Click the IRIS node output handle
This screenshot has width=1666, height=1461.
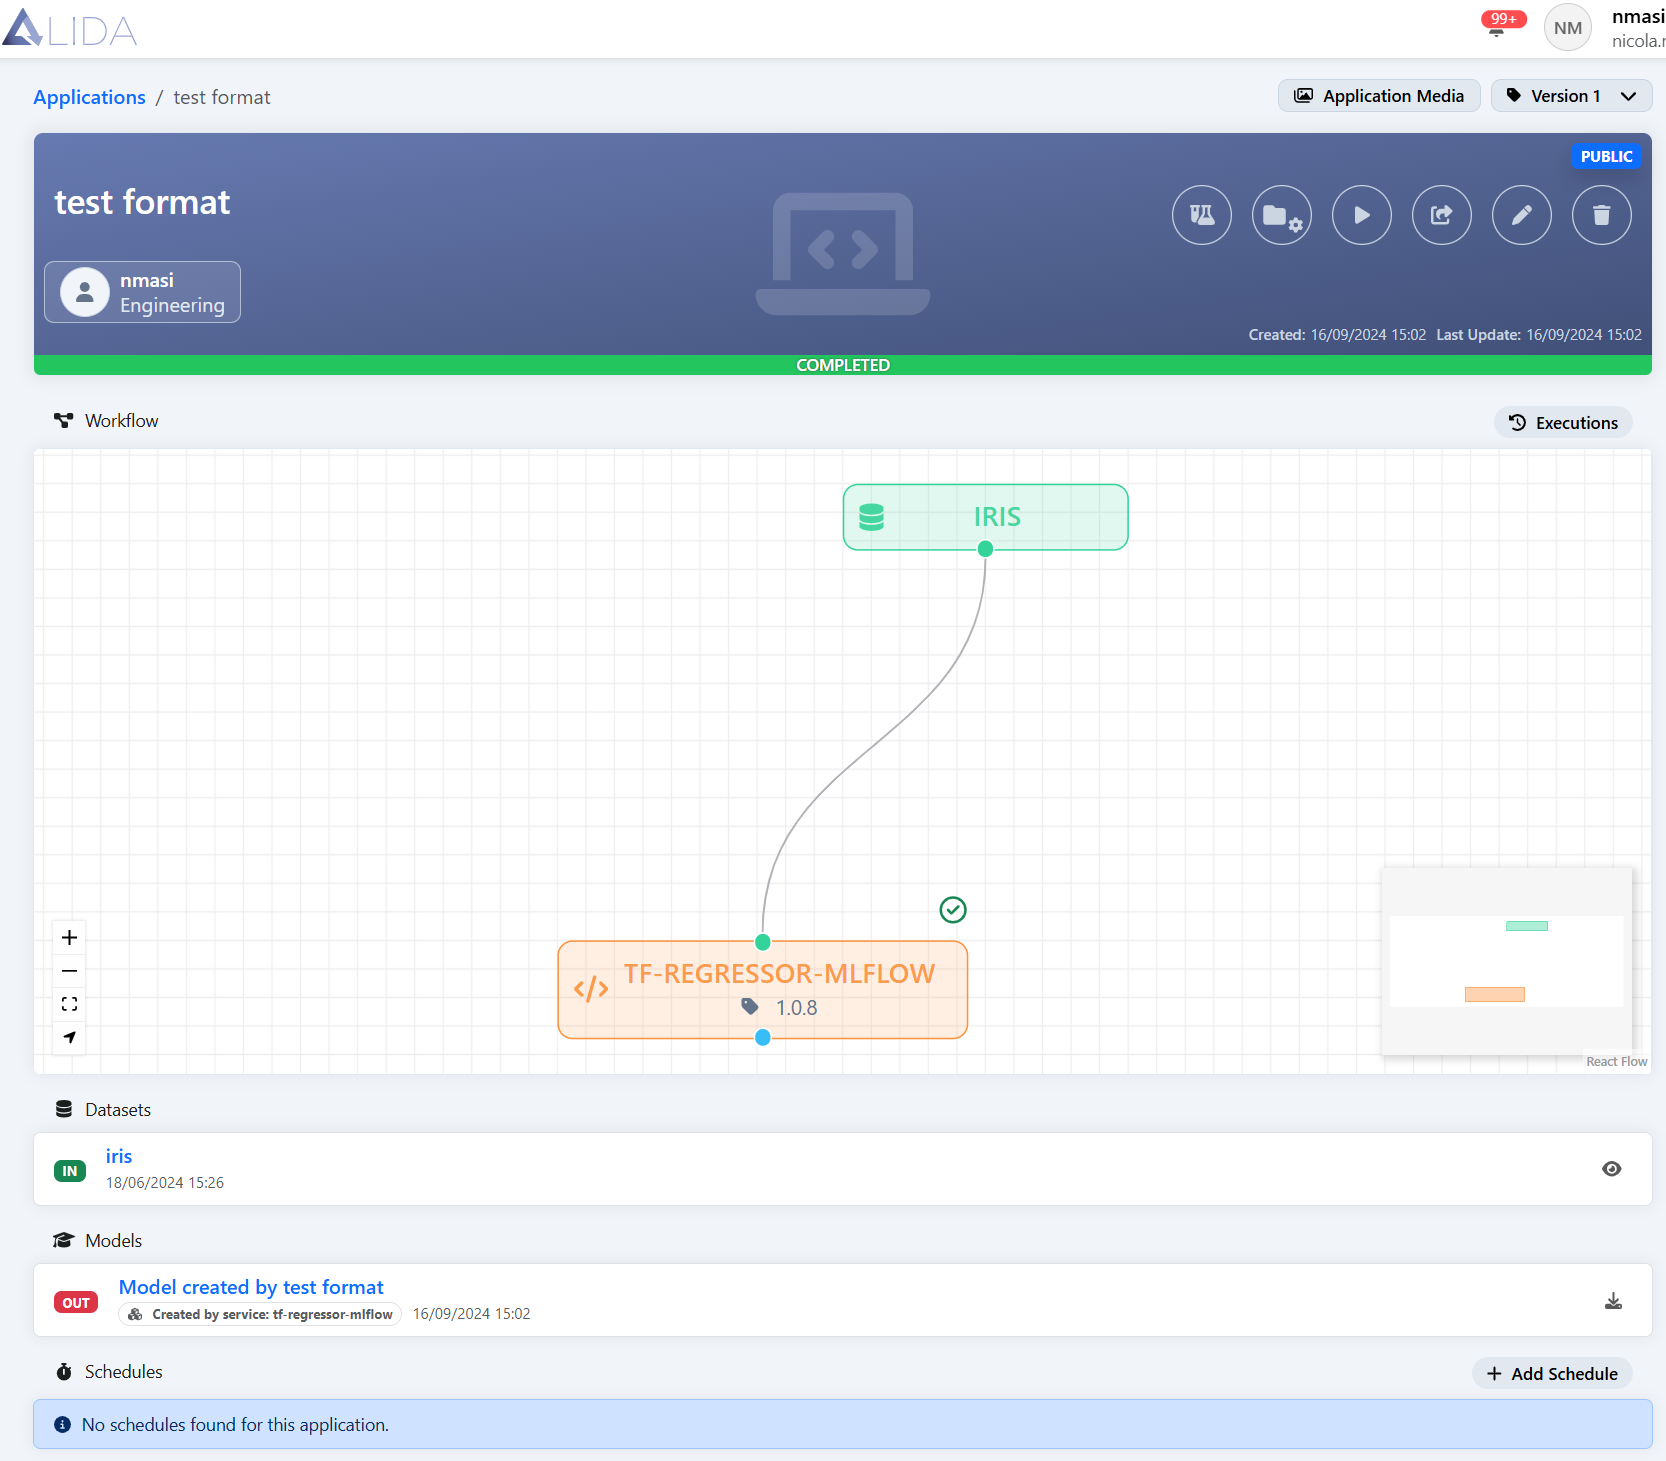pos(986,549)
